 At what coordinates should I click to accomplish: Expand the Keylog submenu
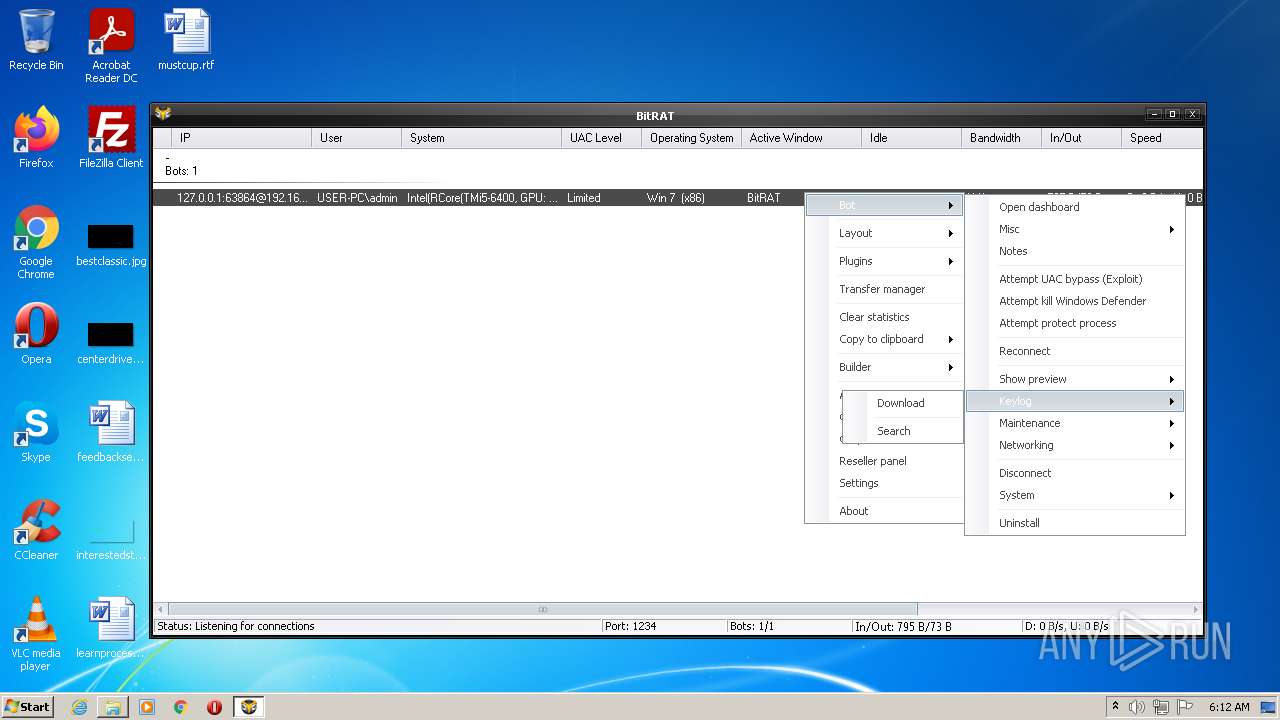click(x=1075, y=401)
